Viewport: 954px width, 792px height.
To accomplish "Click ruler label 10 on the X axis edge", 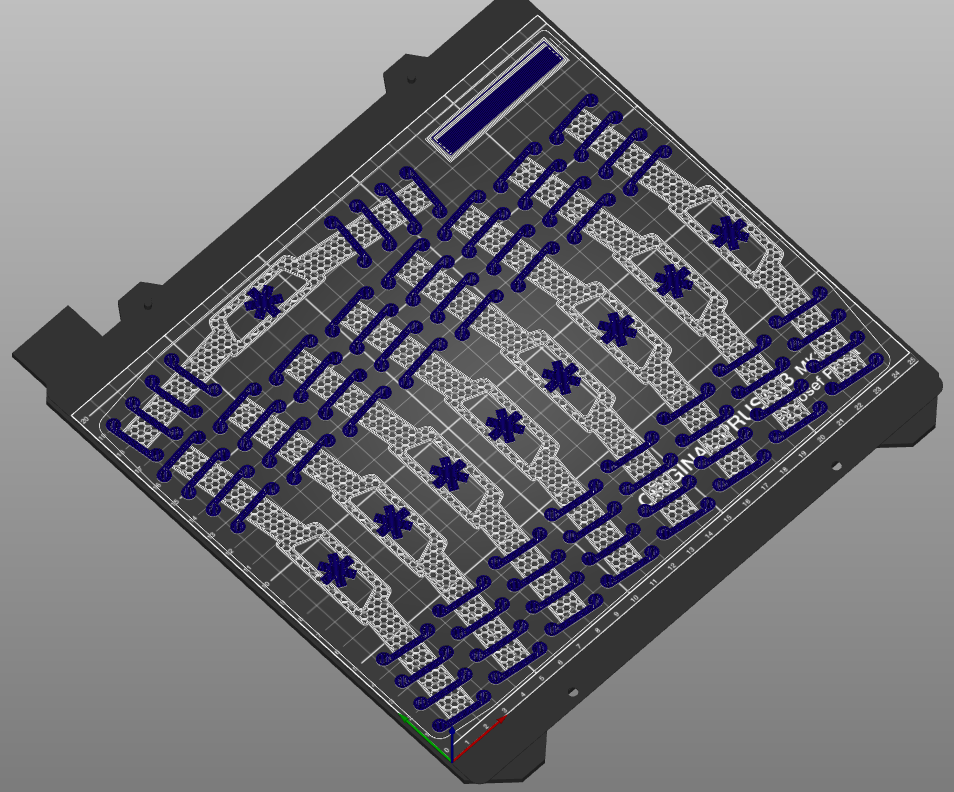I will (634, 599).
